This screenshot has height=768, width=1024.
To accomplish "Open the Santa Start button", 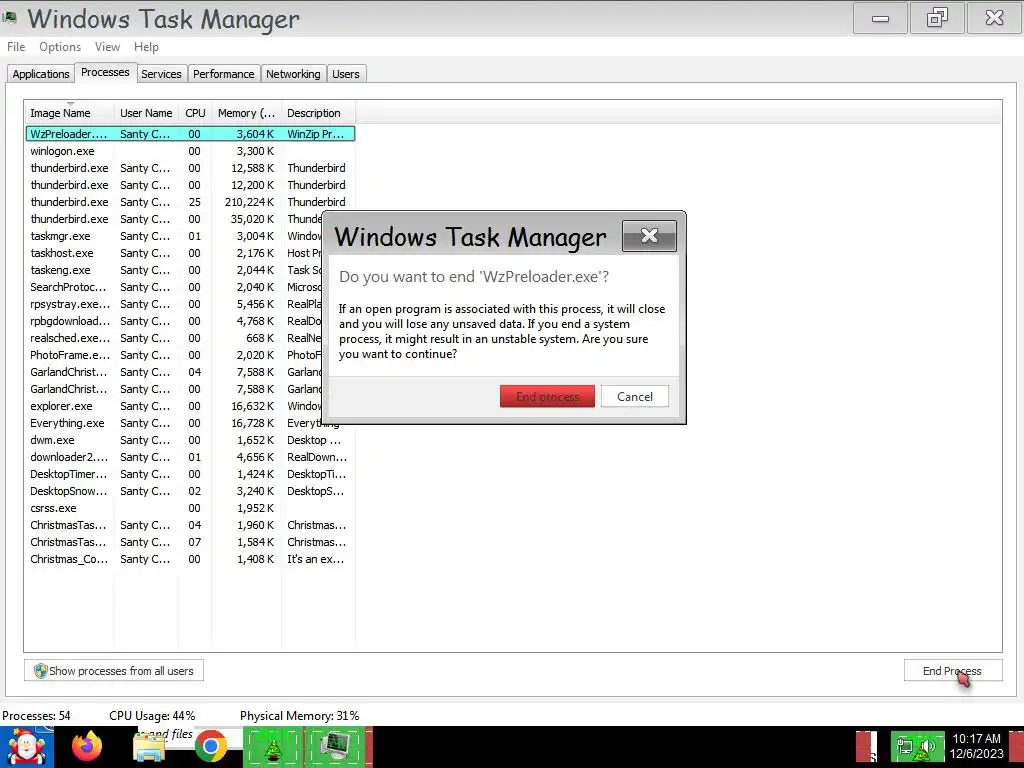I will point(26,747).
